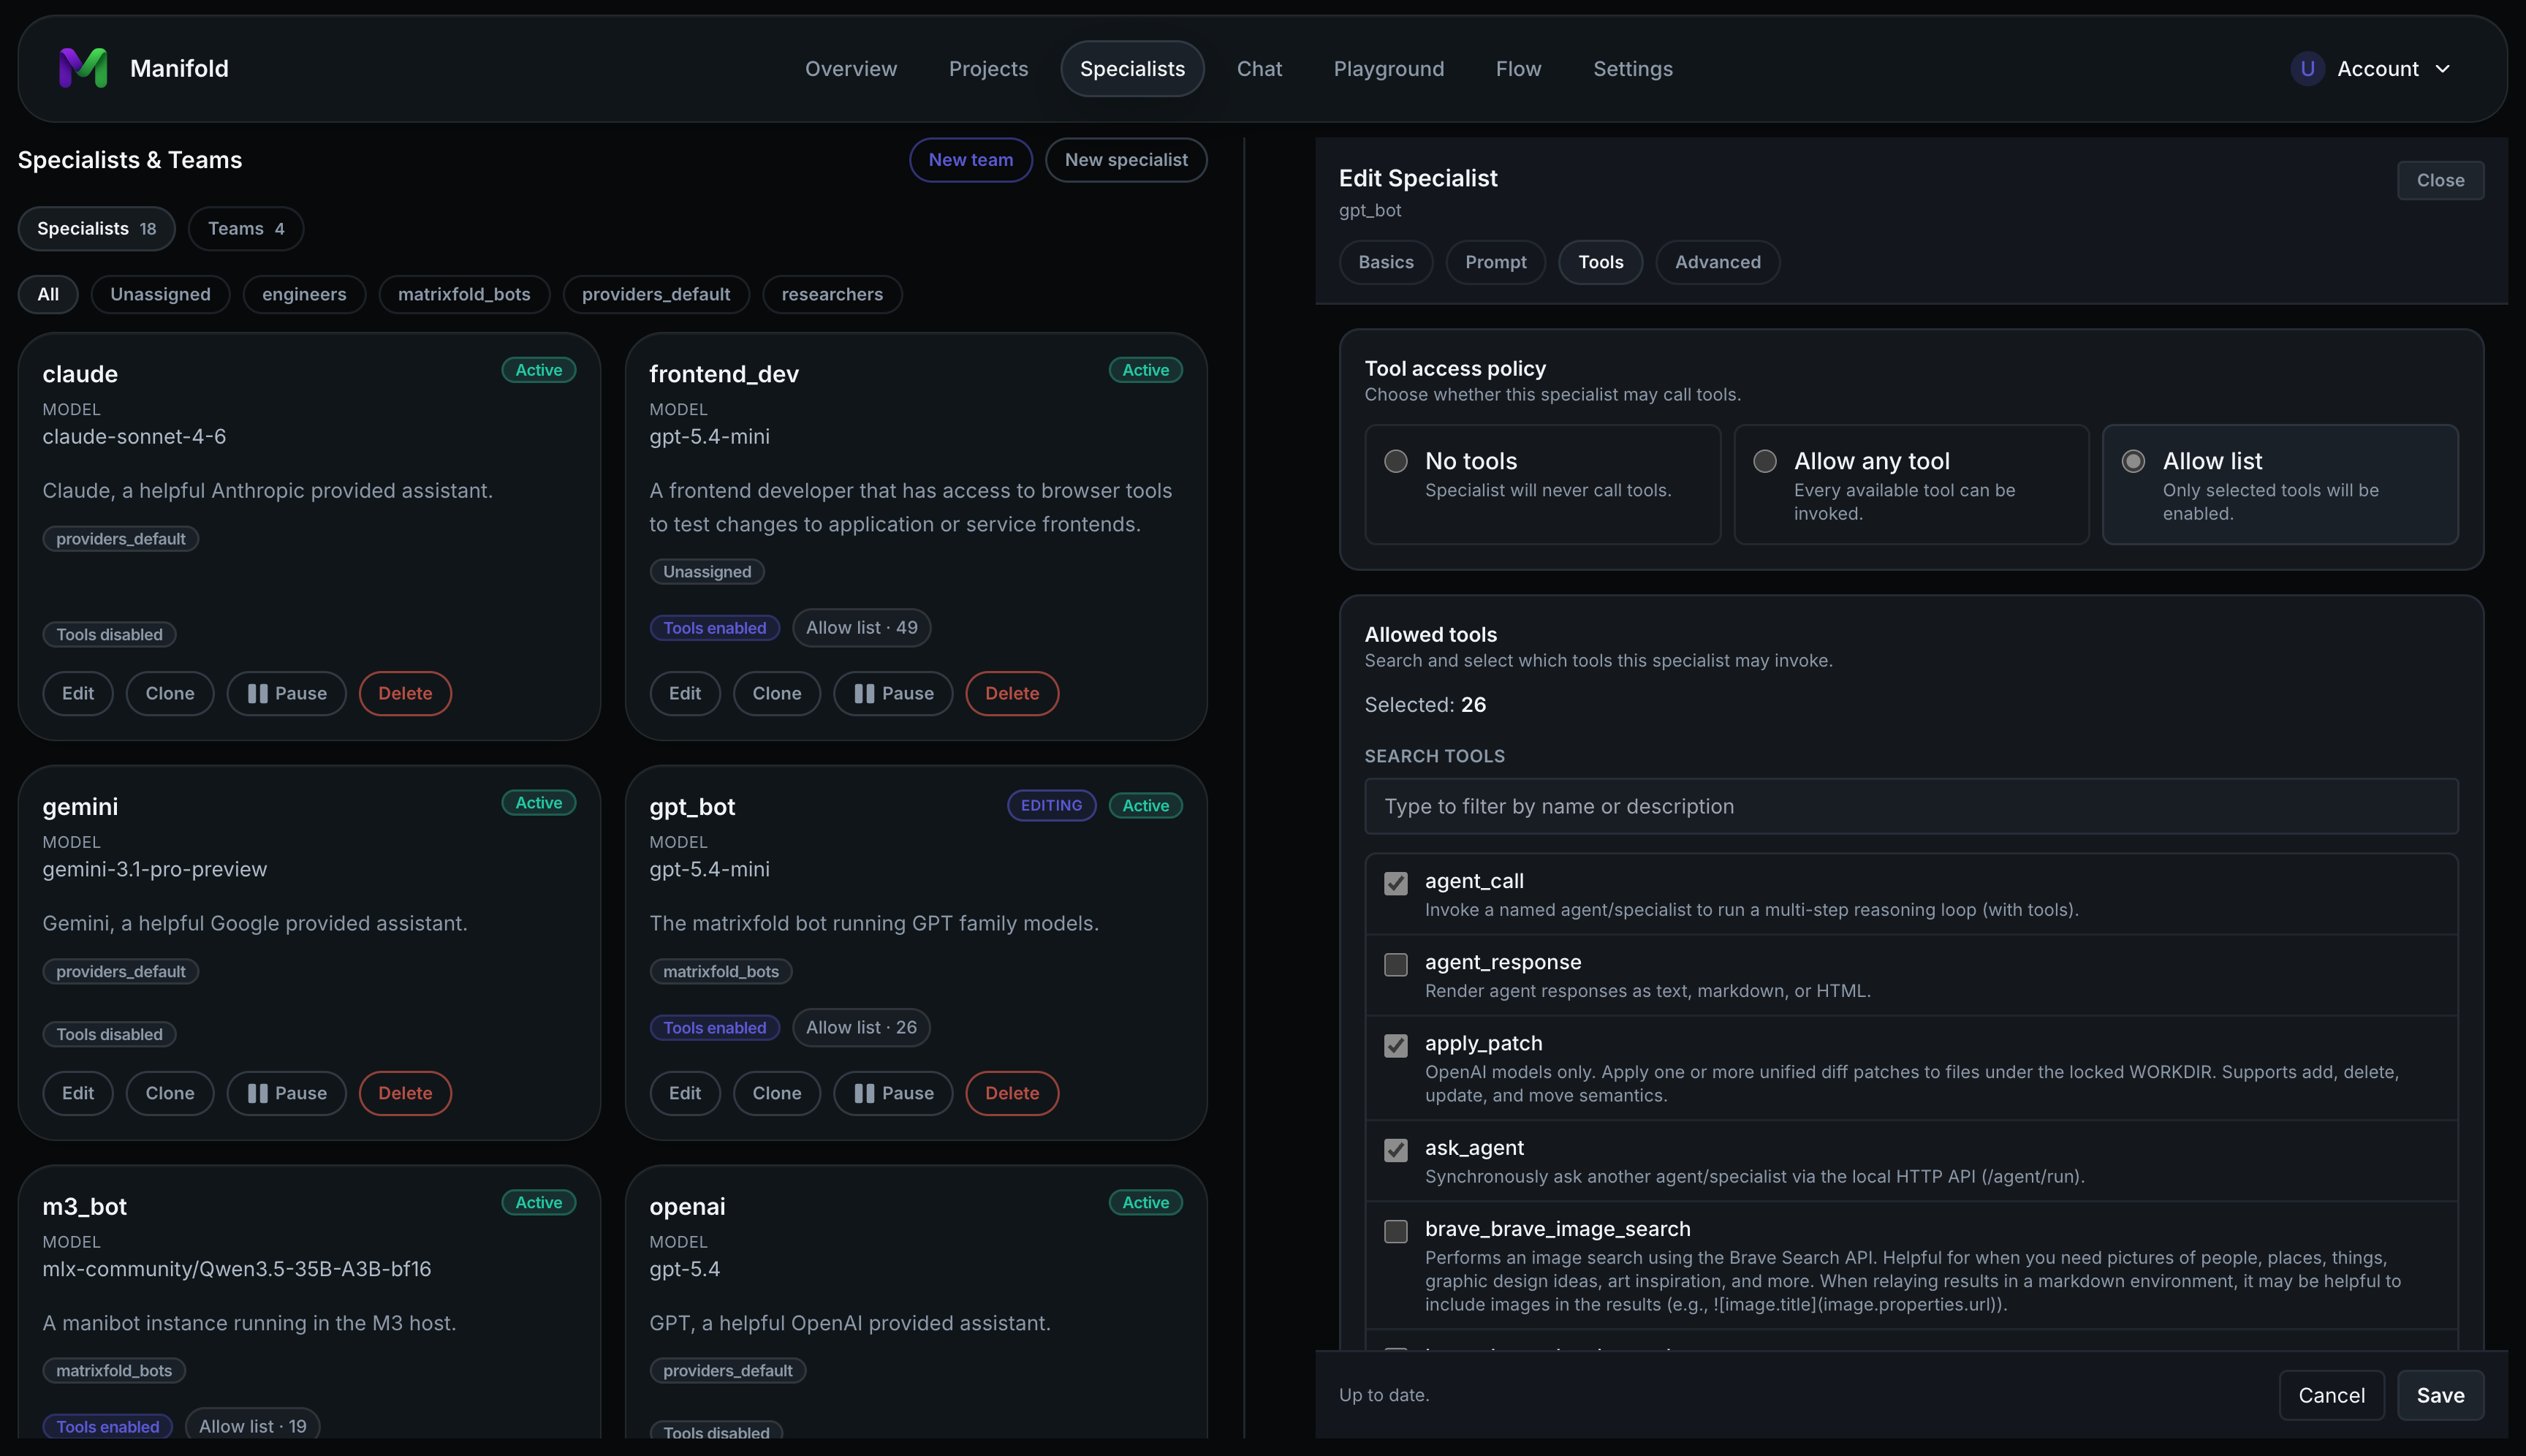Screen dimensions: 2526x1456
Task: Edit the claude specialist
Action: point(78,693)
